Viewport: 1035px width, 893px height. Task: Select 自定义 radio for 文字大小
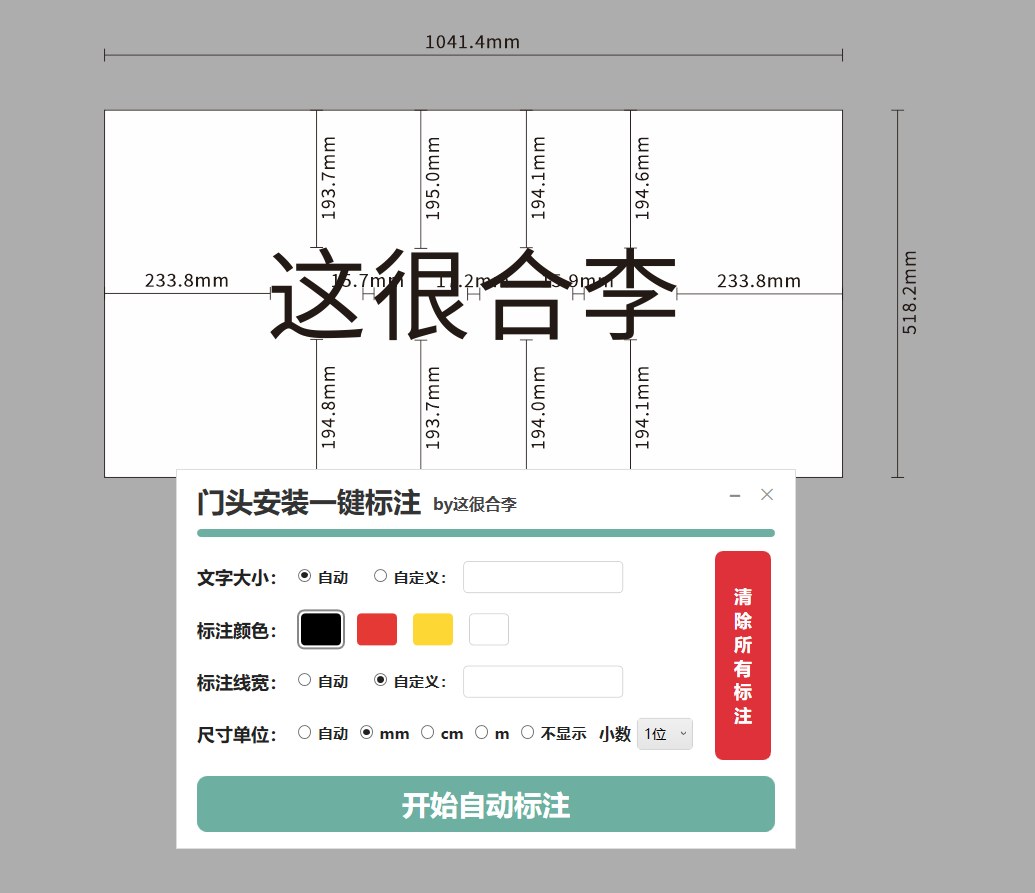click(380, 576)
